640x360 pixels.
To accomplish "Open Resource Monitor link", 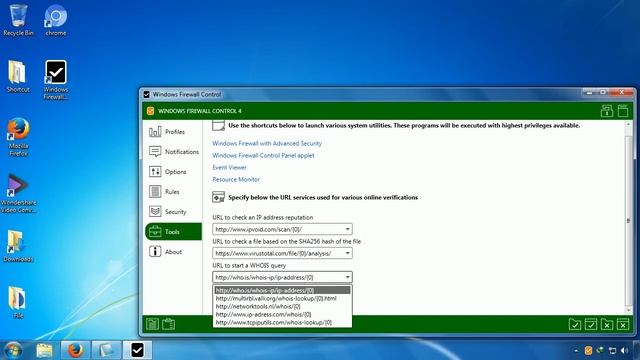I will [x=236, y=180].
